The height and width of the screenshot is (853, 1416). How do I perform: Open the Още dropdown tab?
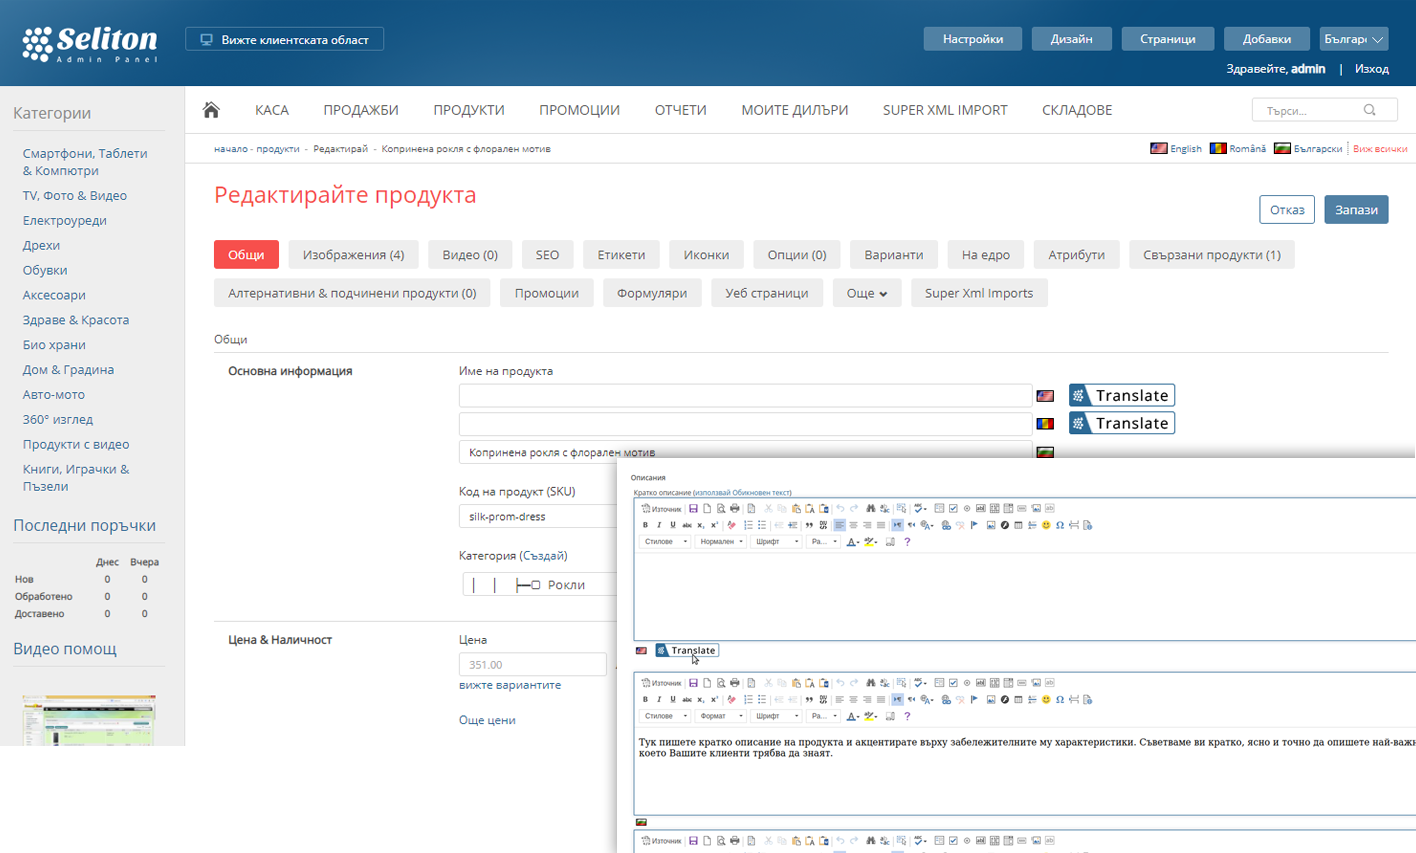click(x=866, y=293)
